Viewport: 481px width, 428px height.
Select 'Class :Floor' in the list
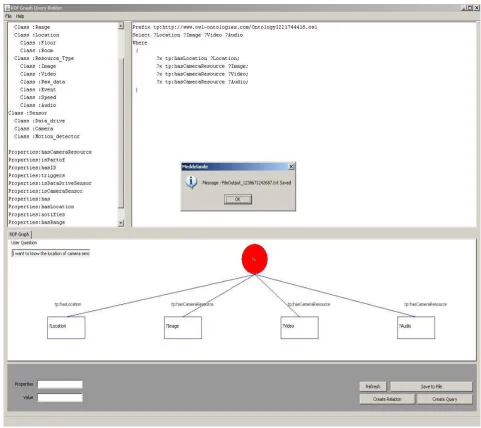point(38,43)
